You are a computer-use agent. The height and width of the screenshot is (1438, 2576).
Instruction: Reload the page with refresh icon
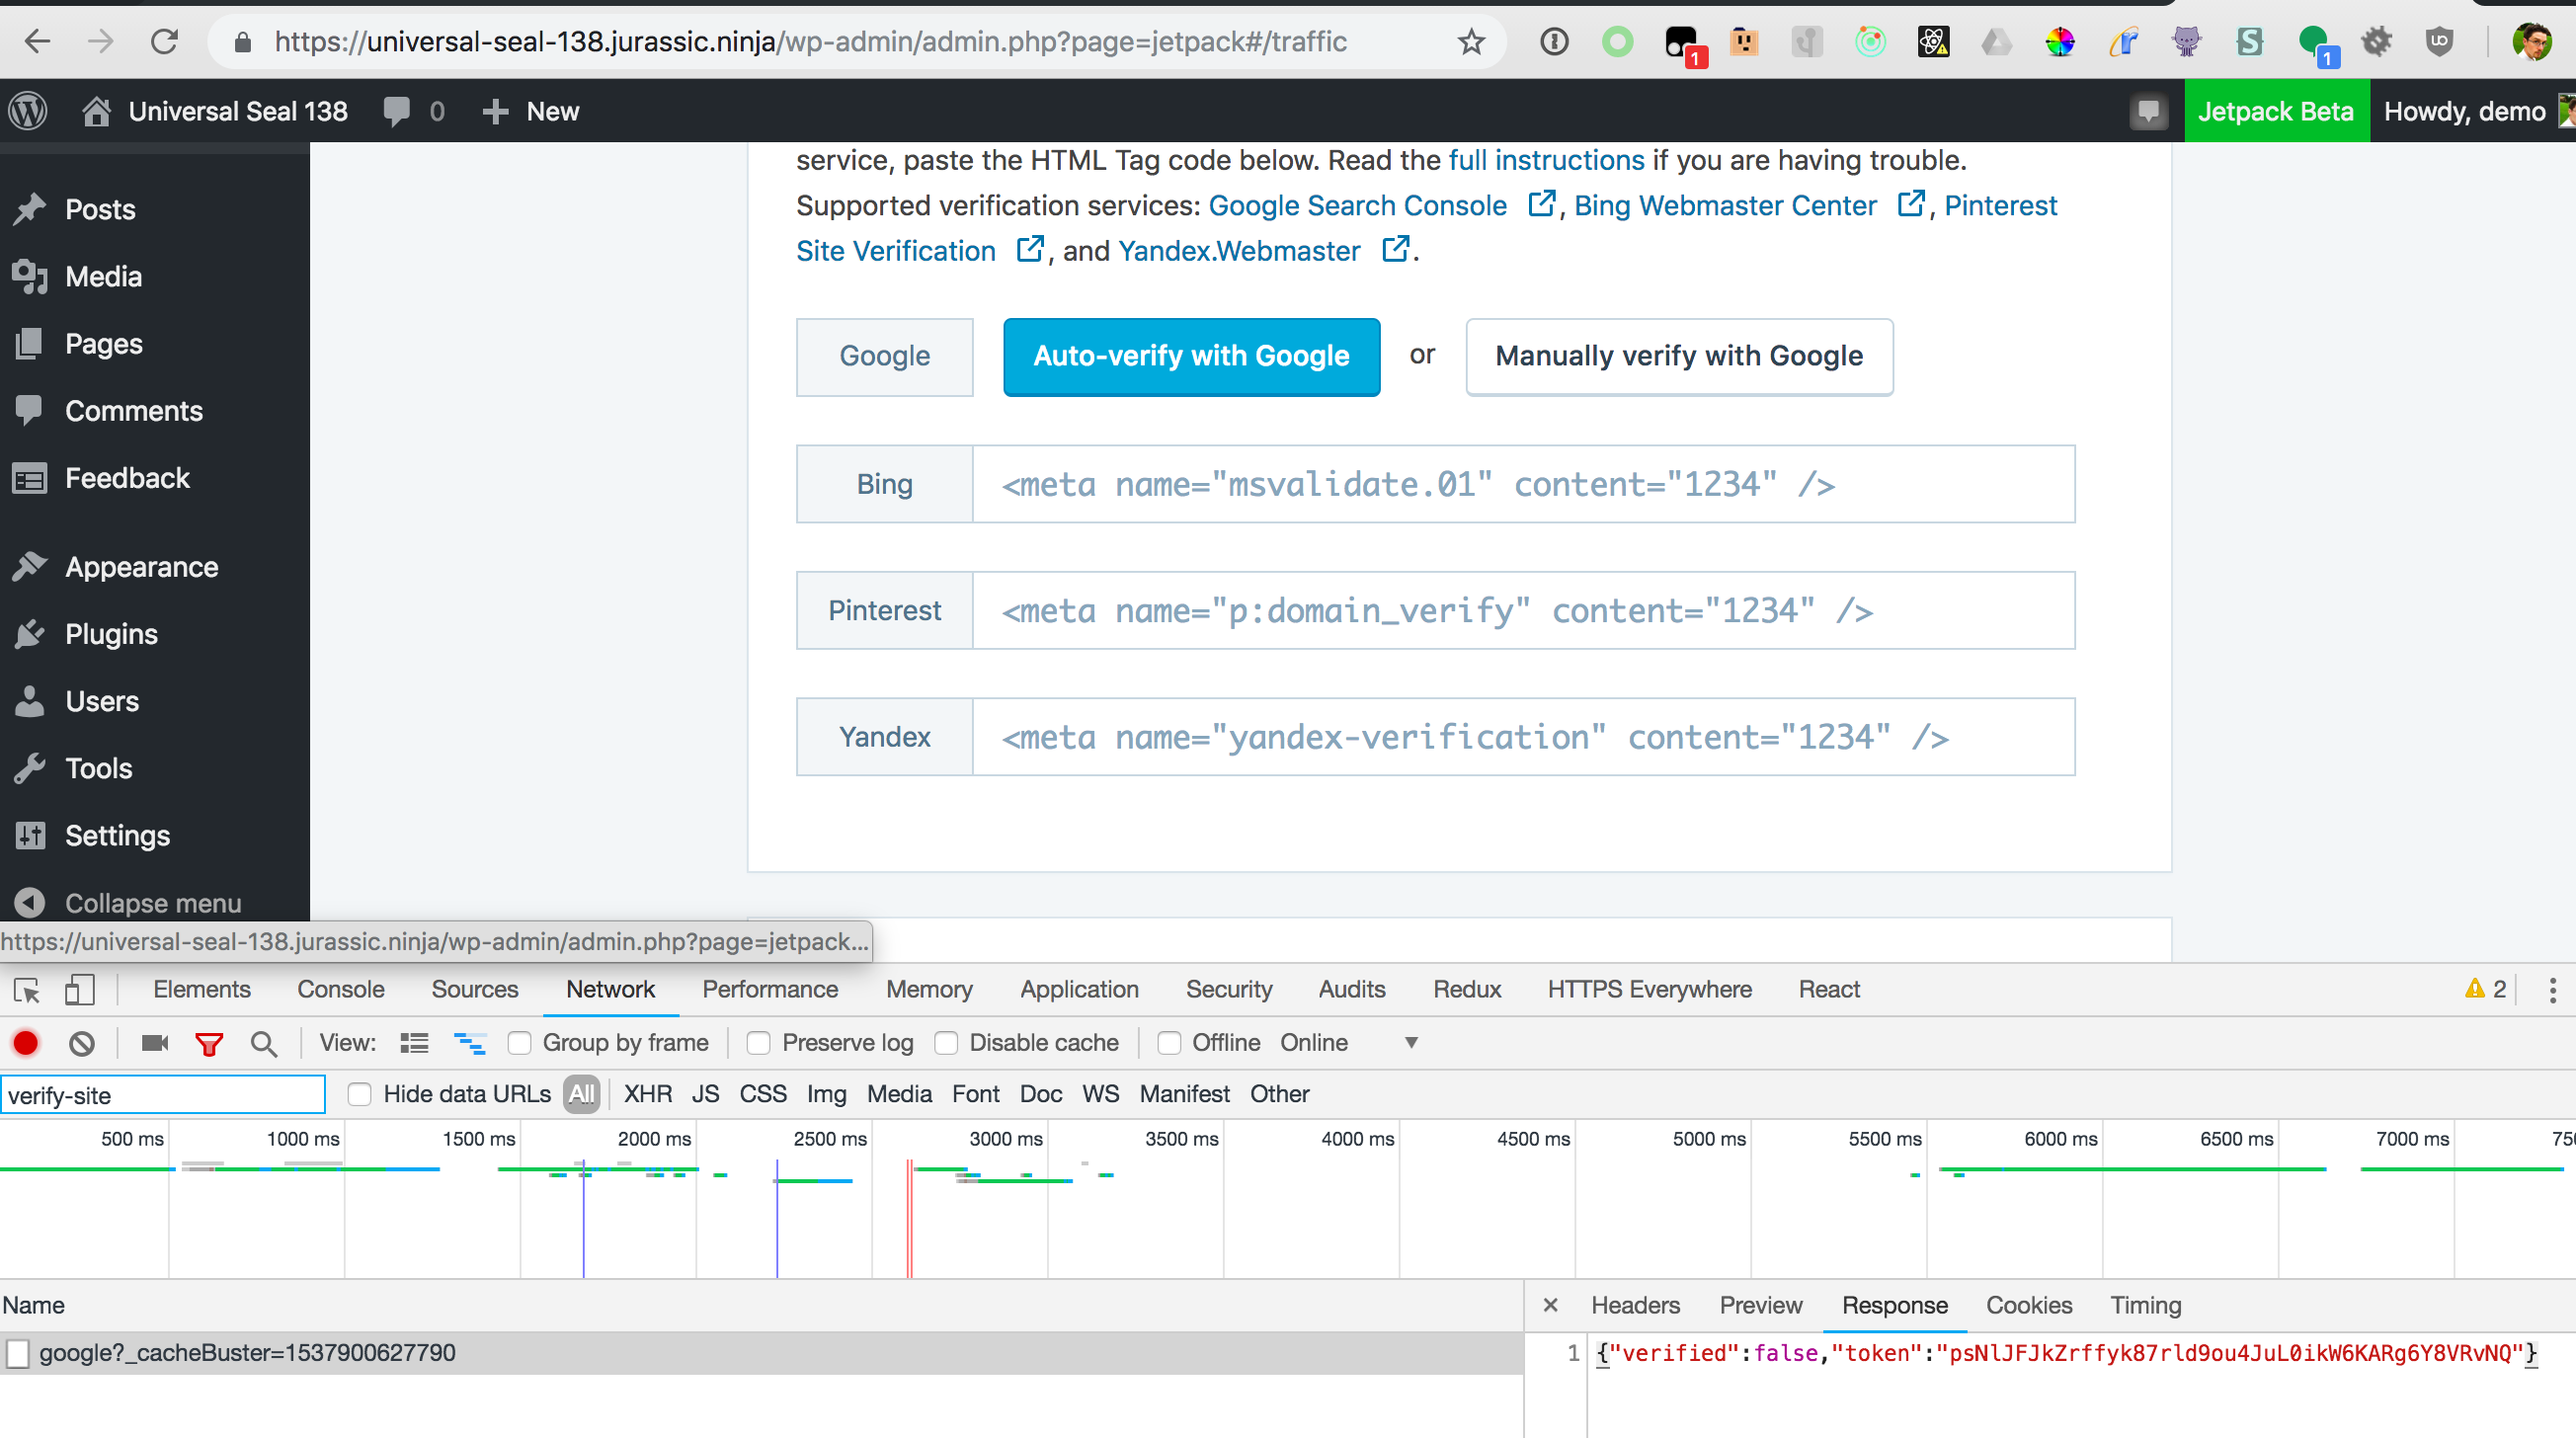[x=164, y=41]
